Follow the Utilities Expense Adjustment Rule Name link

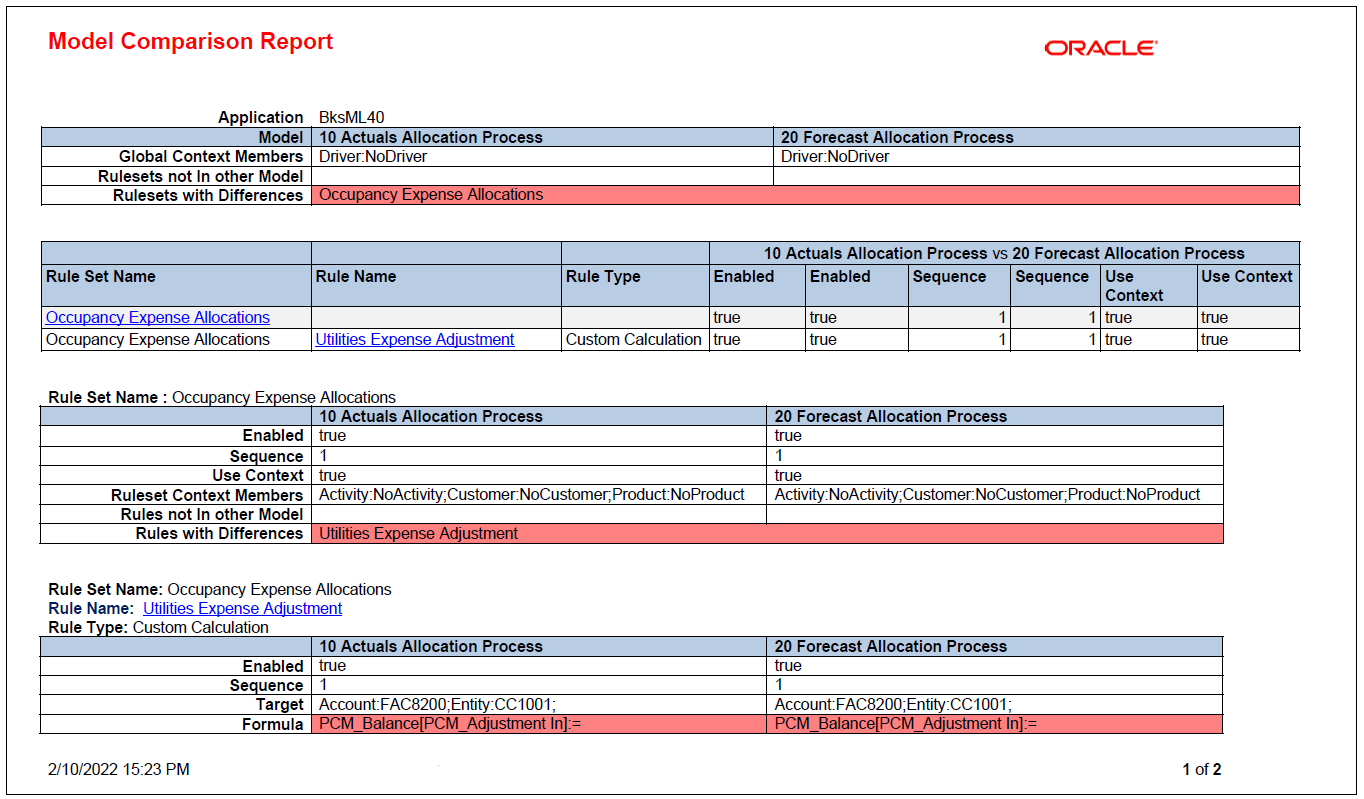tap(242, 608)
